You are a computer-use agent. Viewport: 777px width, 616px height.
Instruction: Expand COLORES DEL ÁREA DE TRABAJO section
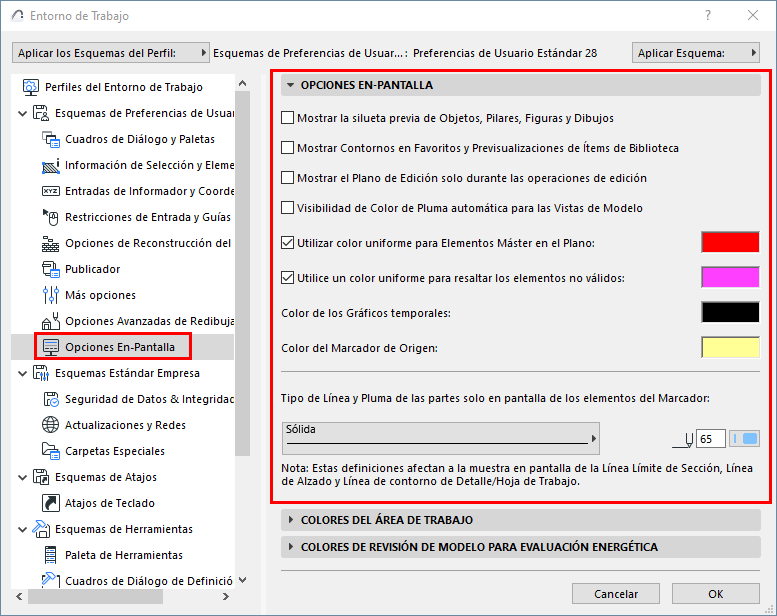point(291,520)
